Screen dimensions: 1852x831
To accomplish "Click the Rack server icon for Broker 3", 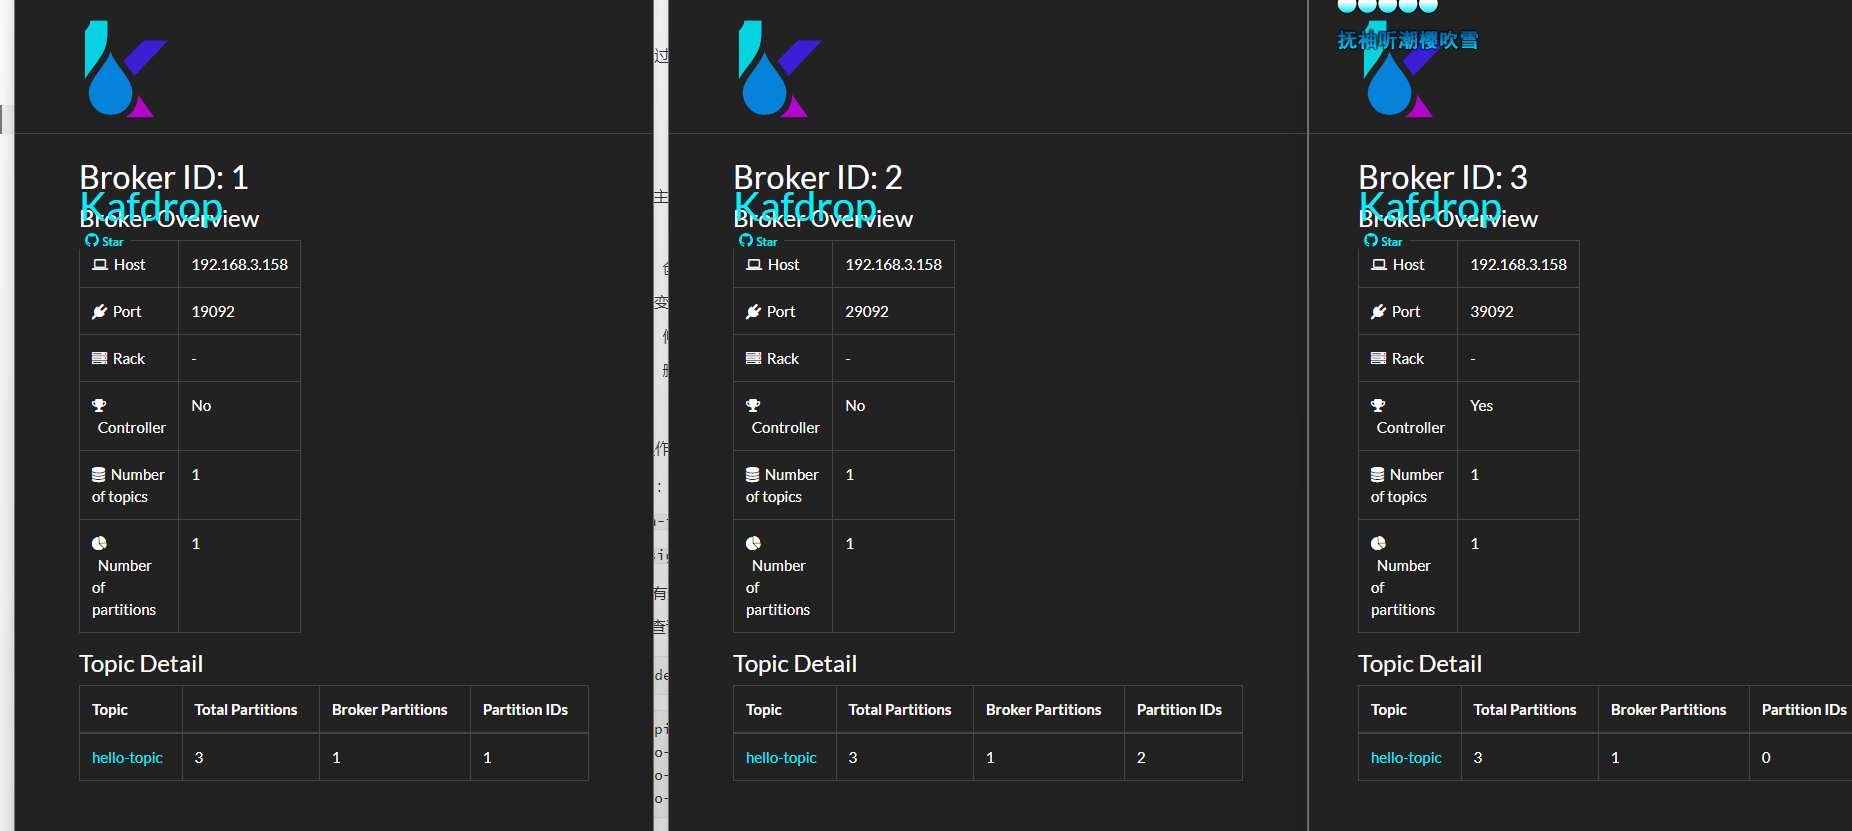I will tap(1378, 359).
